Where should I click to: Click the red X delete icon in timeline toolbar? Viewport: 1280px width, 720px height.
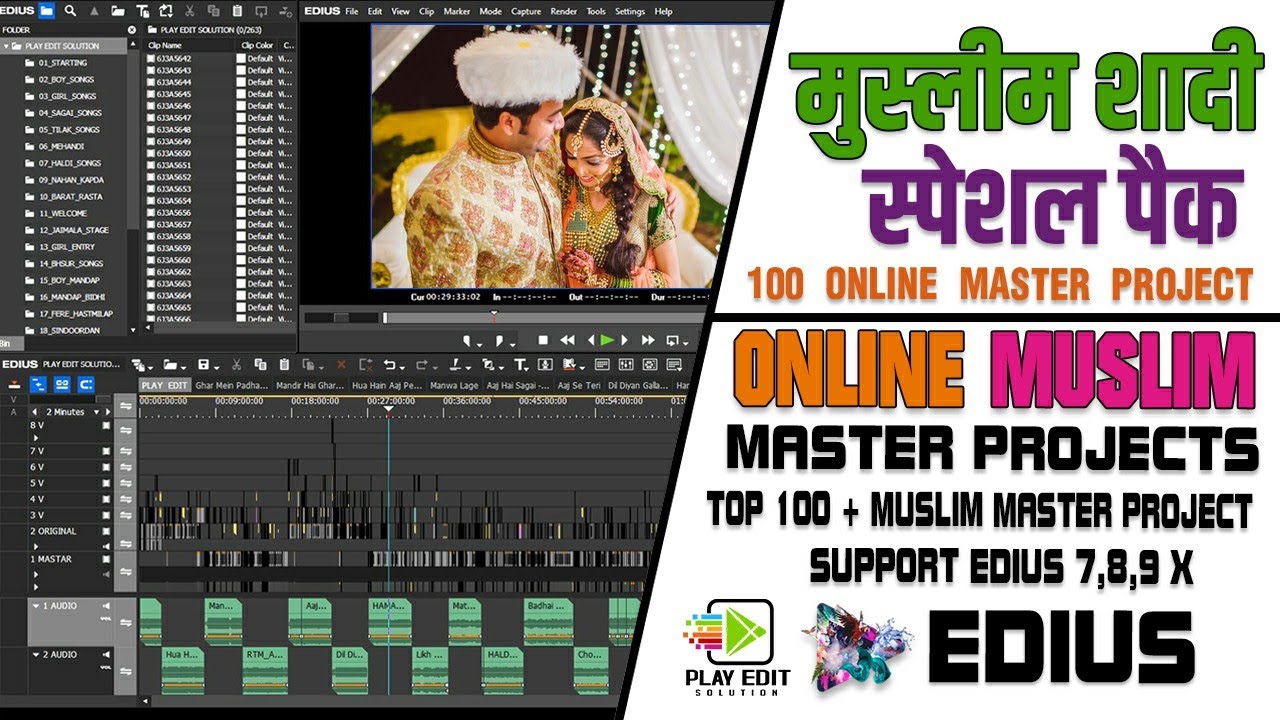click(341, 365)
